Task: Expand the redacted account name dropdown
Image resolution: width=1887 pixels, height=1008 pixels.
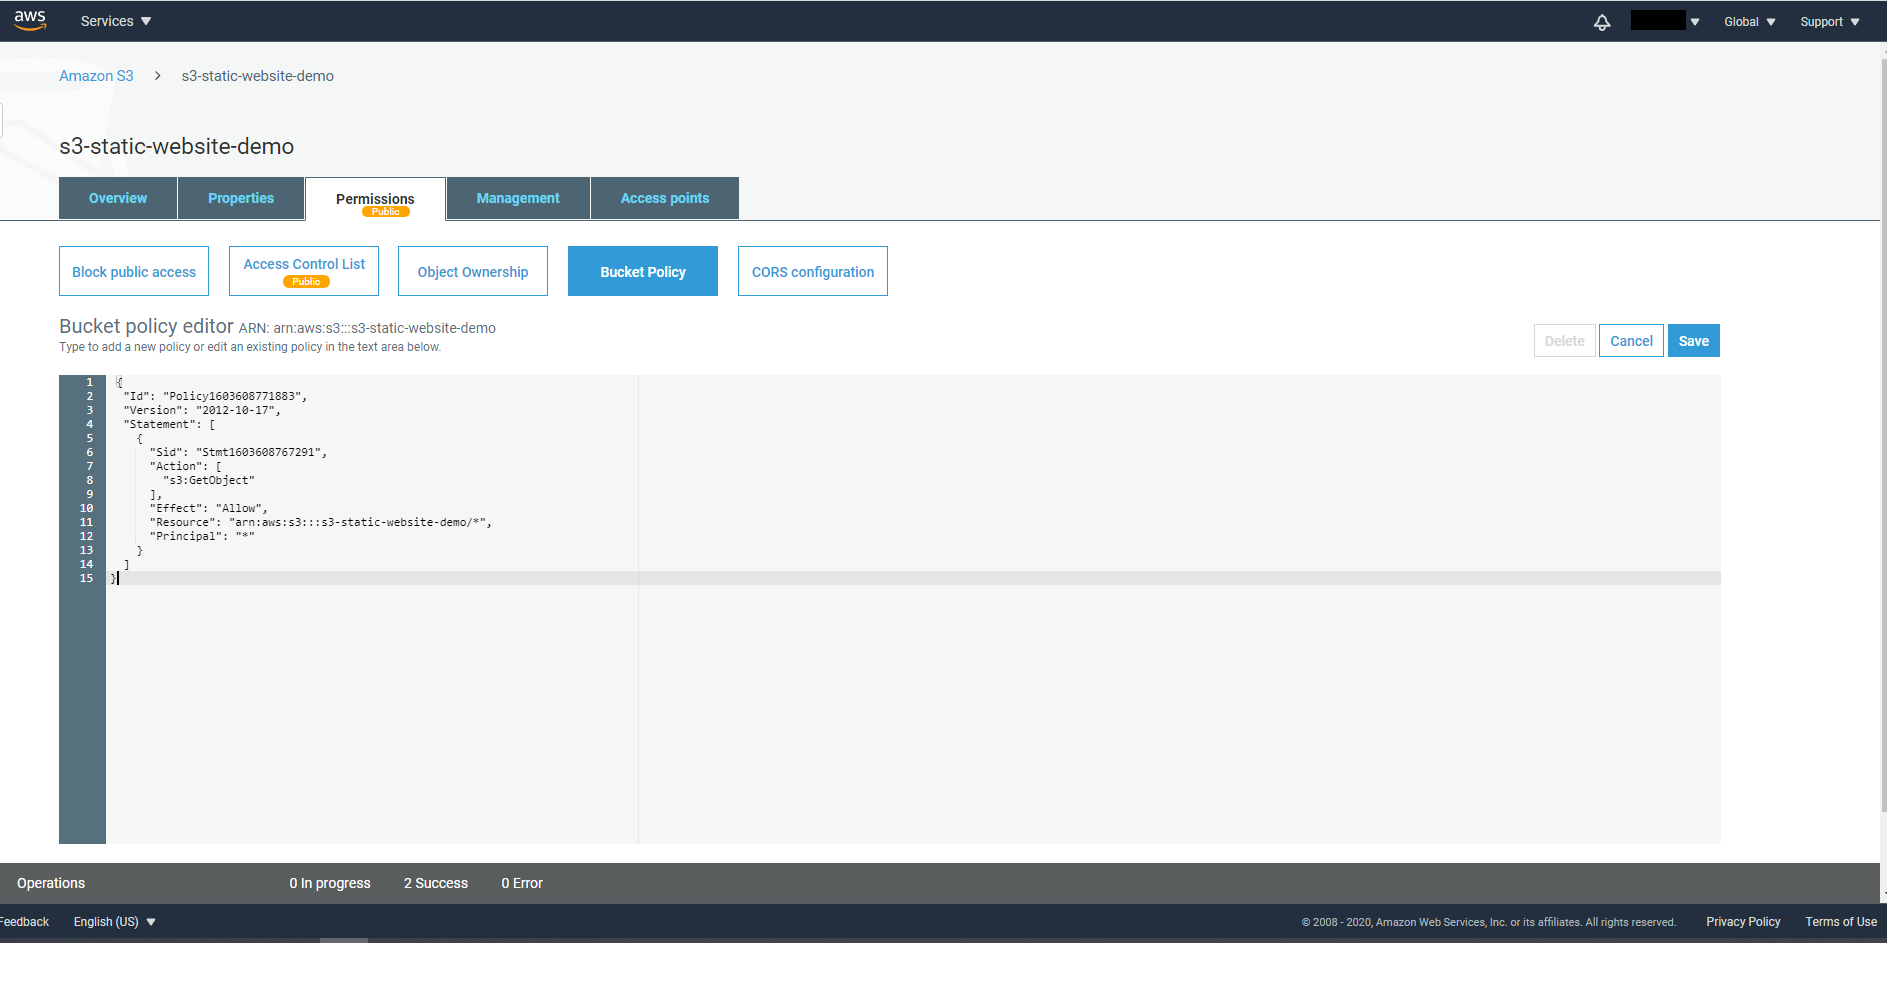Action: [1665, 21]
